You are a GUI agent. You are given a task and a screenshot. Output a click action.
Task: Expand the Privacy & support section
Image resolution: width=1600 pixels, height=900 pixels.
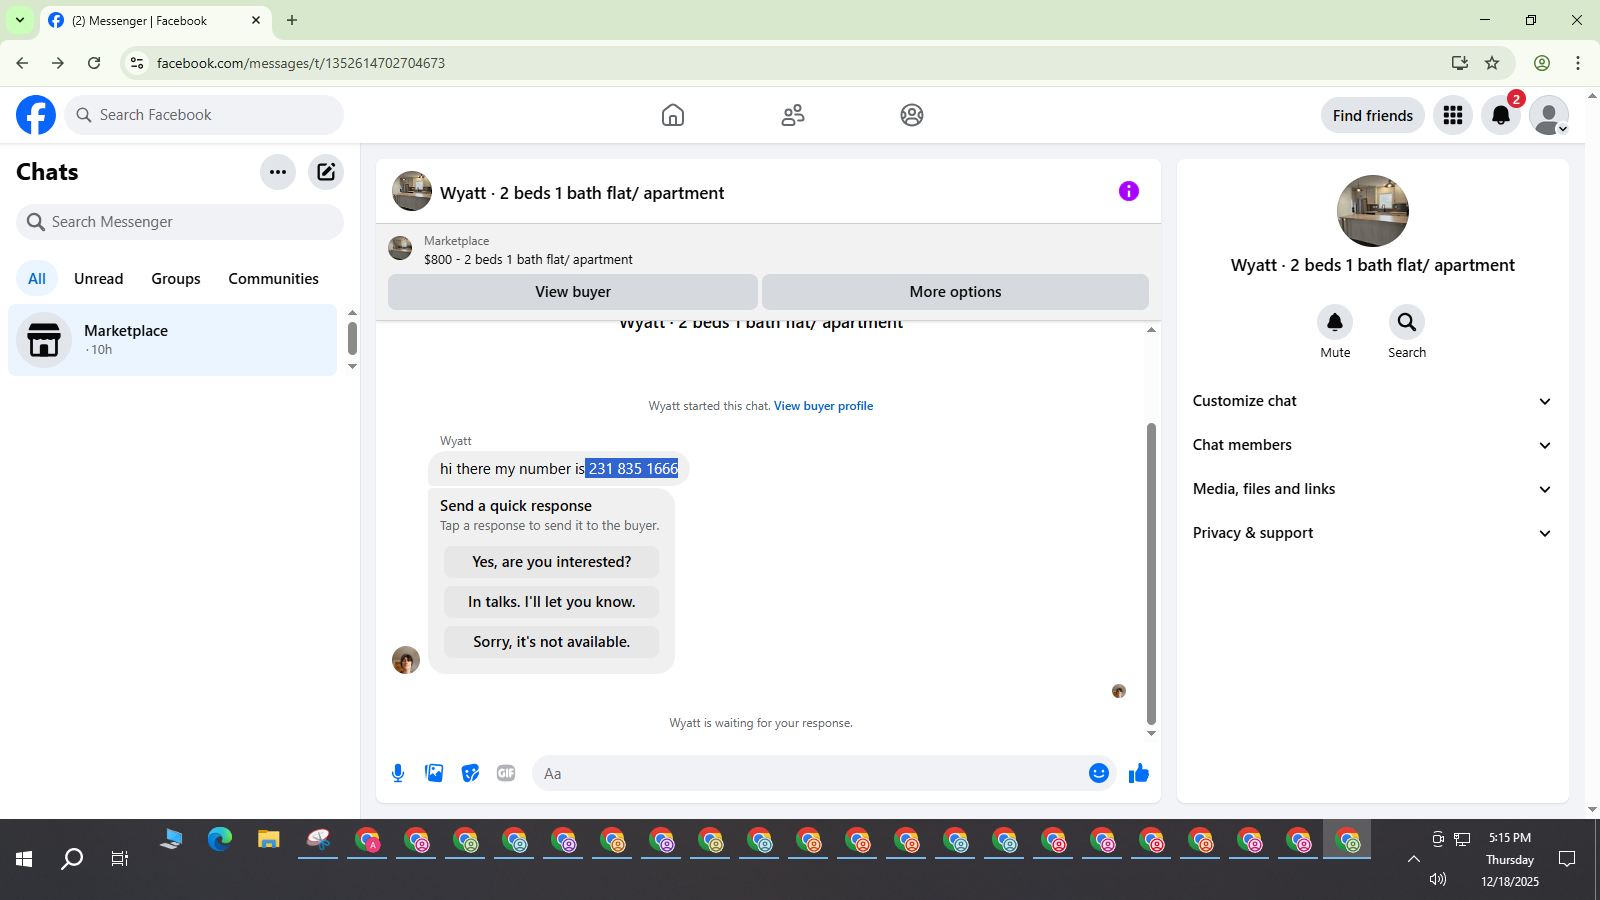(1373, 533)
